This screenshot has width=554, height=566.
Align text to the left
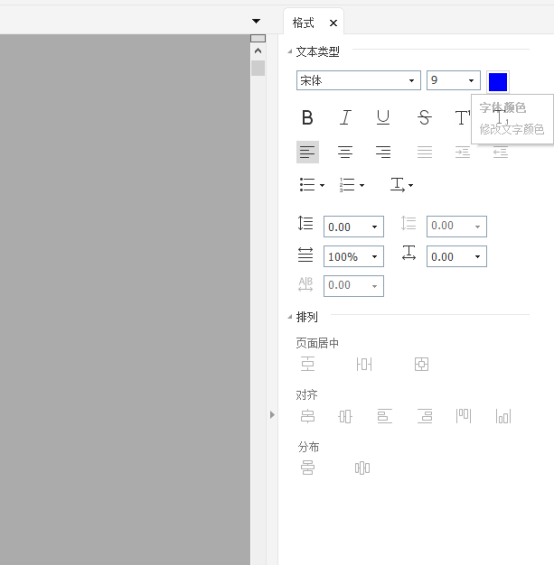[307, 152]
